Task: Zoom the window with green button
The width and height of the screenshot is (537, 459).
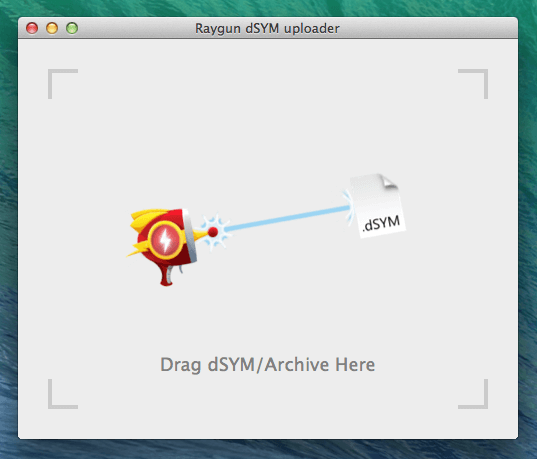Action: tap(72, 28)
